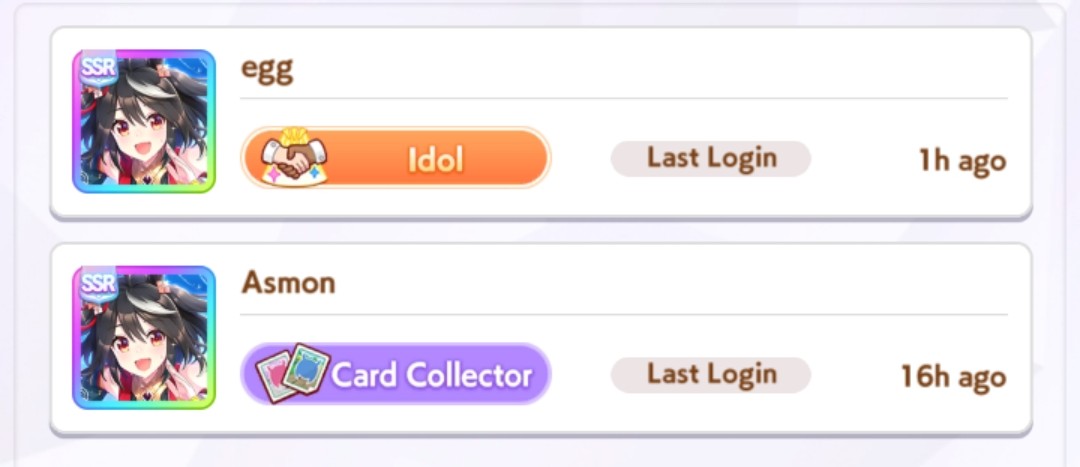Viewport: 1080px width, 467px height.
Task: Click the player name egg
Action: click(267, 70)
